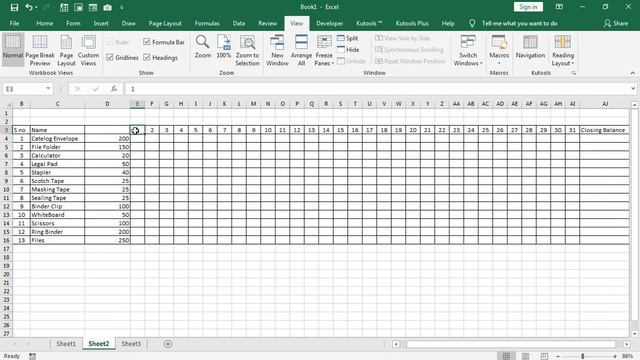The width and height of the screenshot is (640, 360).
Task: Open a New Window
Action: 277,50
